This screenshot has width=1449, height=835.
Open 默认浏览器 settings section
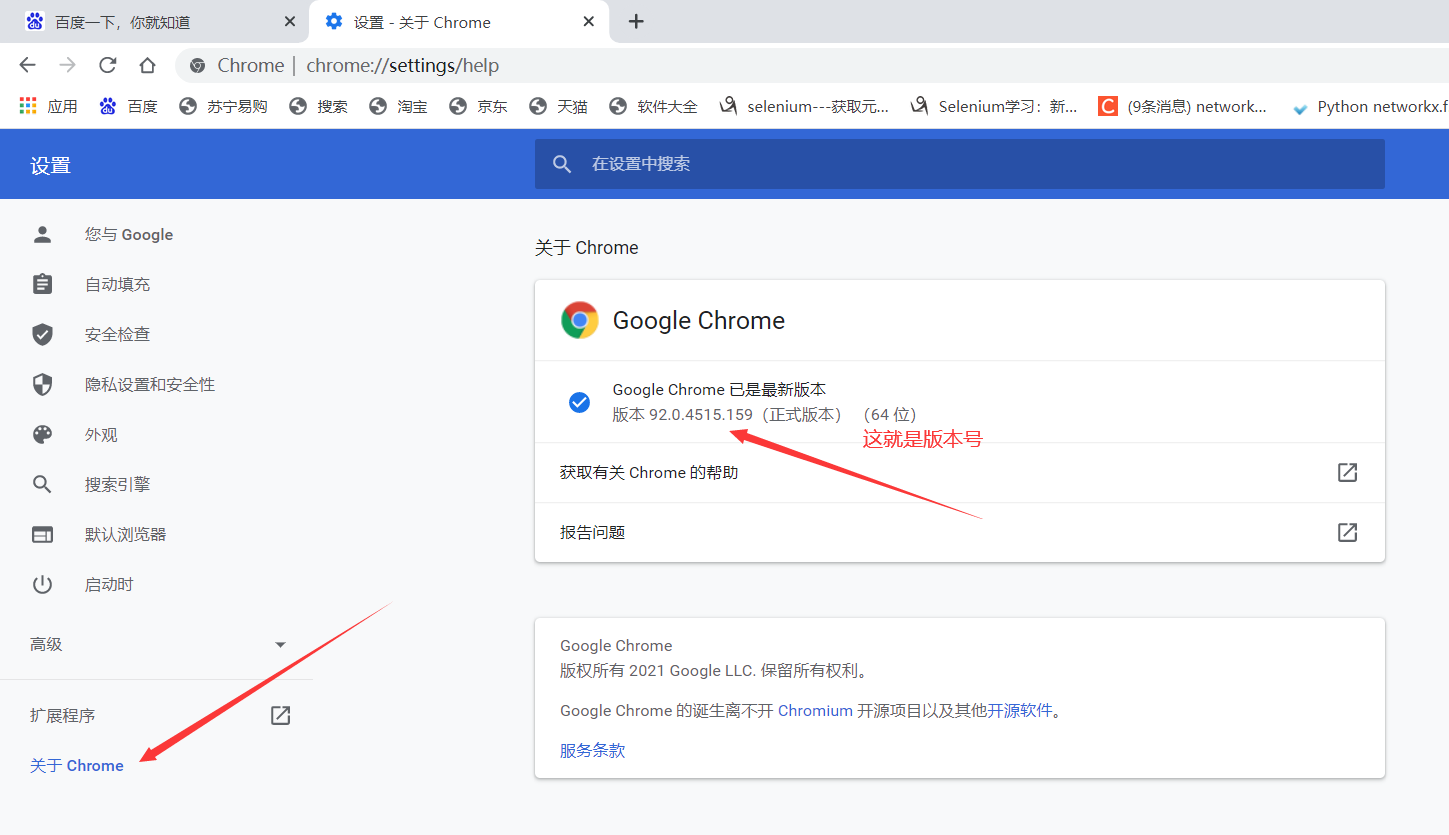(125, 534)
